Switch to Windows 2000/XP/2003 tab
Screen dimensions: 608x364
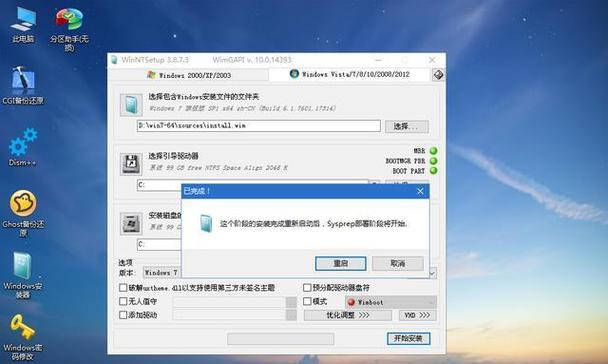(x=189, y=75)
